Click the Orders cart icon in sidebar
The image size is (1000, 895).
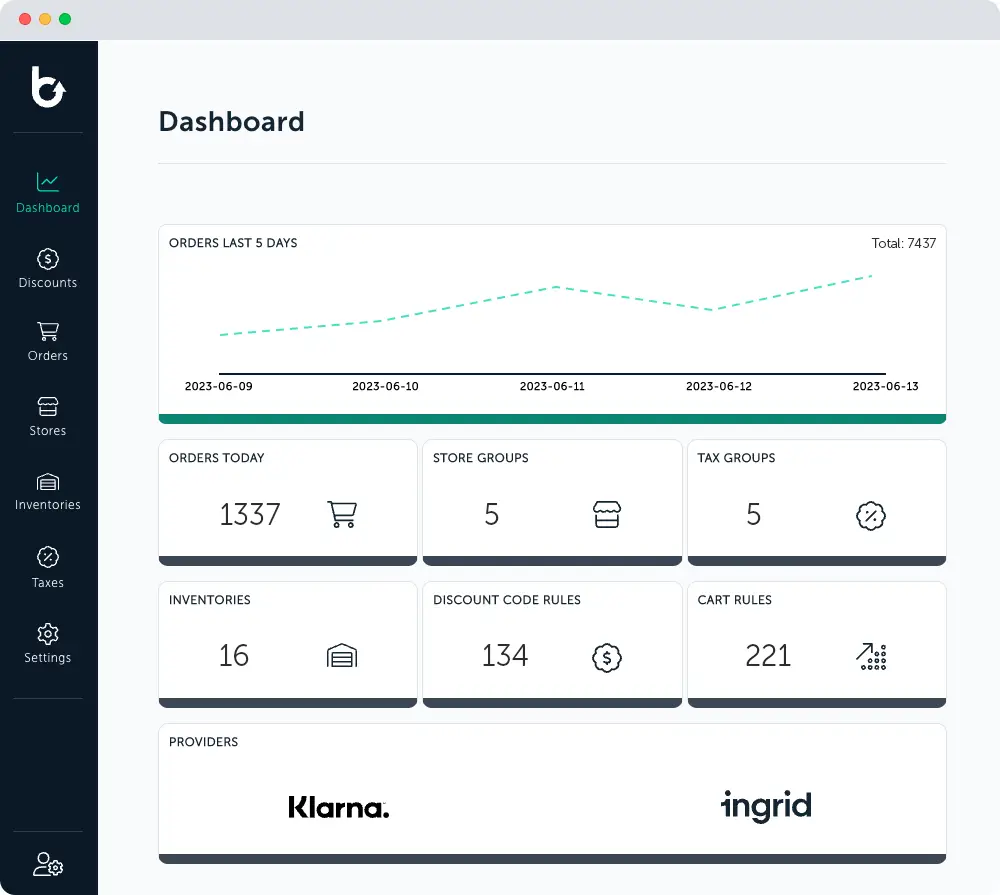47,331
